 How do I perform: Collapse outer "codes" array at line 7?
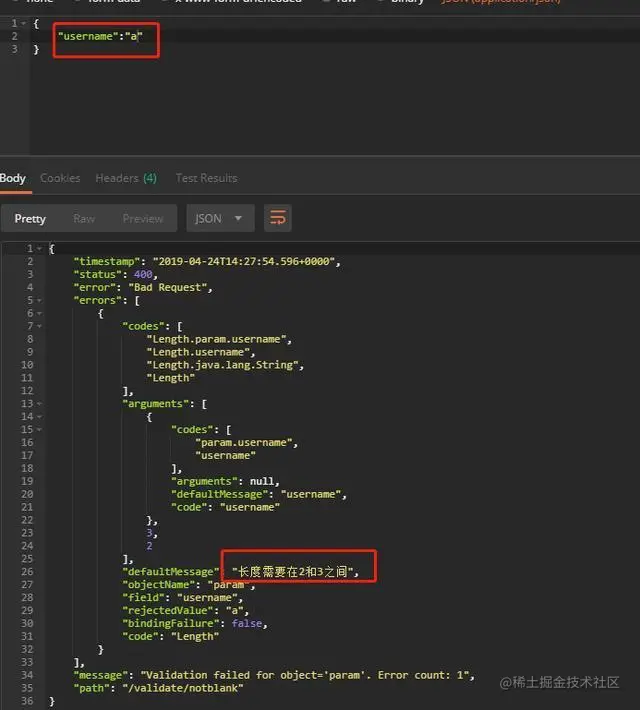[39, 326]
